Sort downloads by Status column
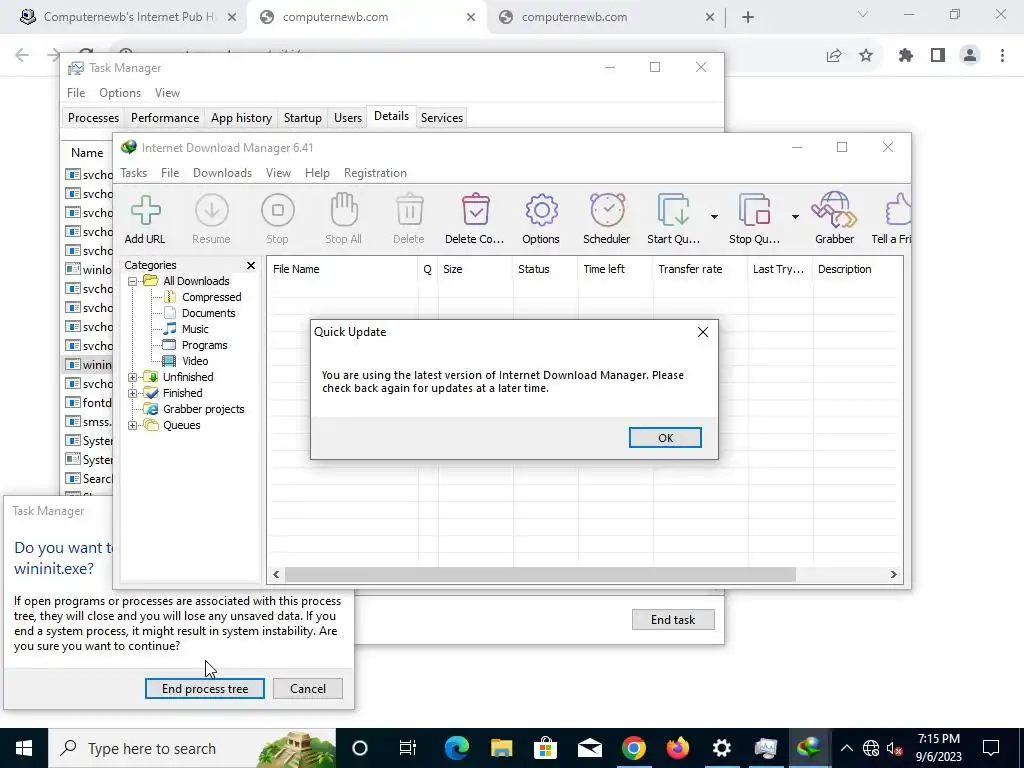 (545, 269)
